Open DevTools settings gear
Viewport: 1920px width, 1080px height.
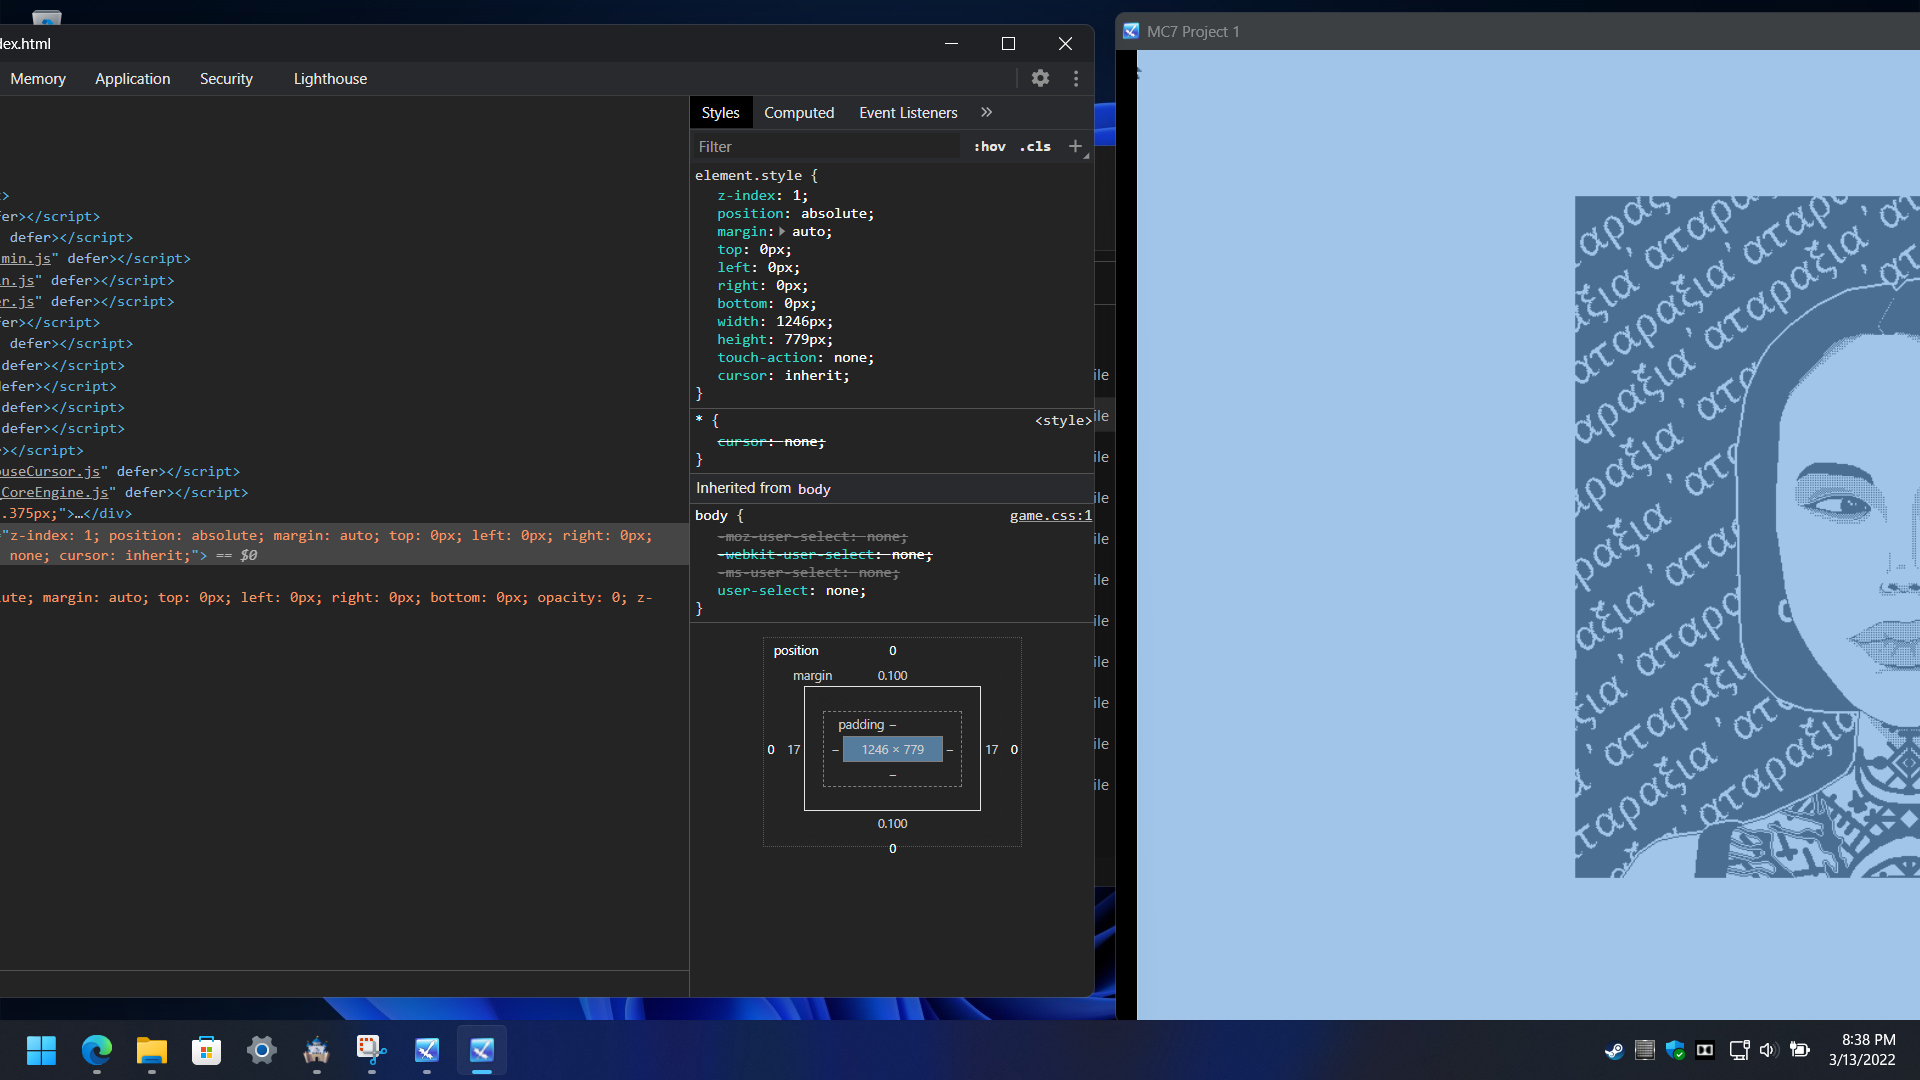tap(1040, 78)
